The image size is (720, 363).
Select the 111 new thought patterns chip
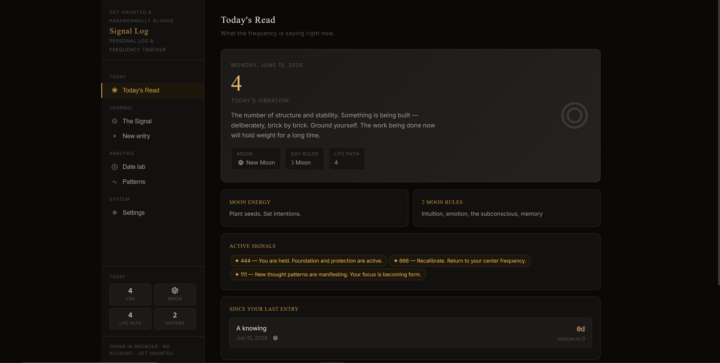tap(328, 274)
